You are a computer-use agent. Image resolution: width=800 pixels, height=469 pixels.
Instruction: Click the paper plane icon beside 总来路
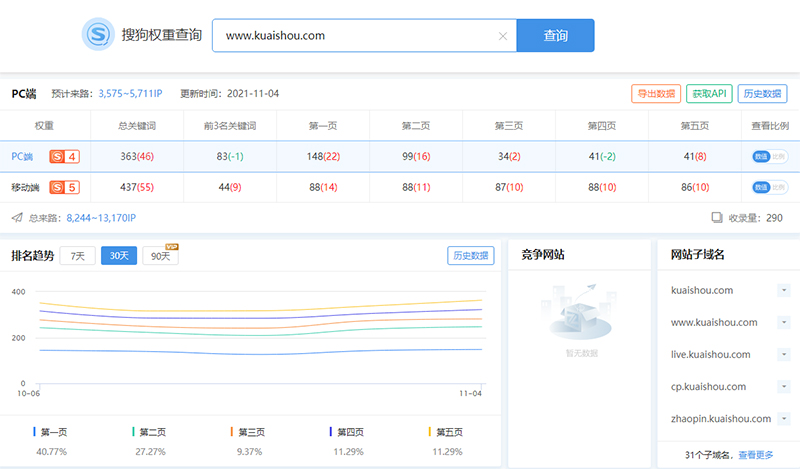(x=17, y=218)
